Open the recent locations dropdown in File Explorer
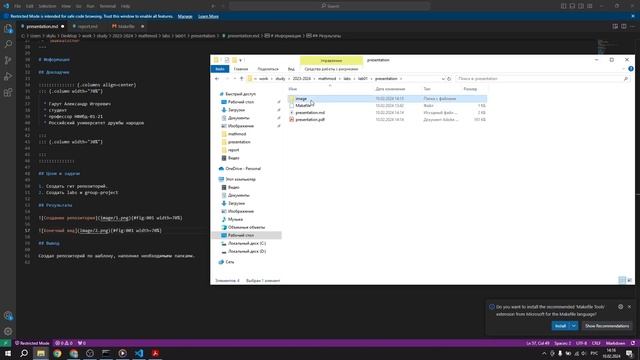The width and height of the screenshot is (640, 360). click(235, 78)
